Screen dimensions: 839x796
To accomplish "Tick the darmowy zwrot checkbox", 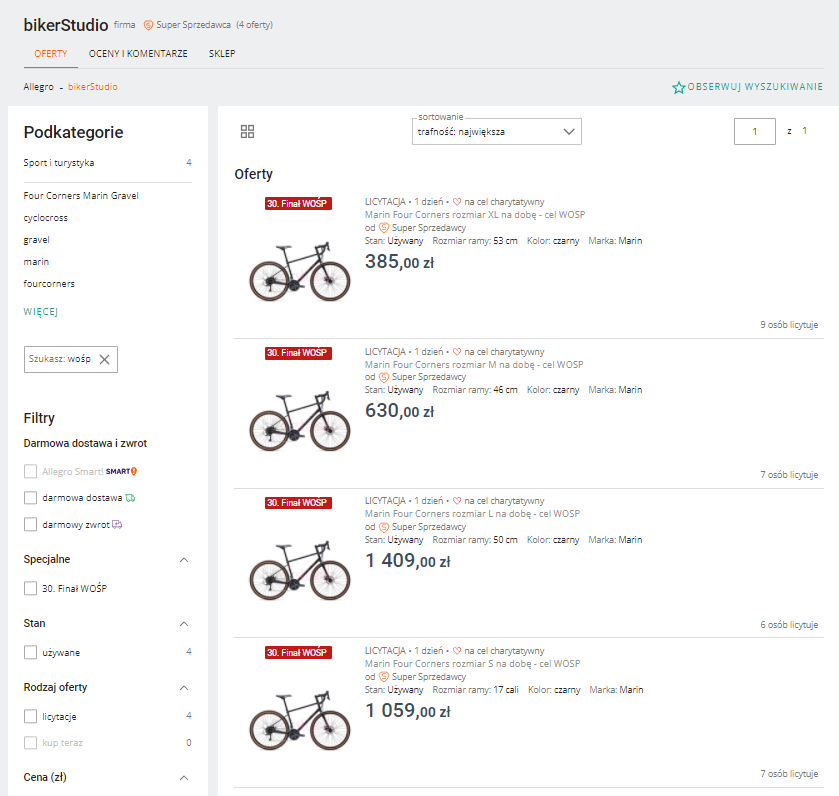I will point(31,524).
